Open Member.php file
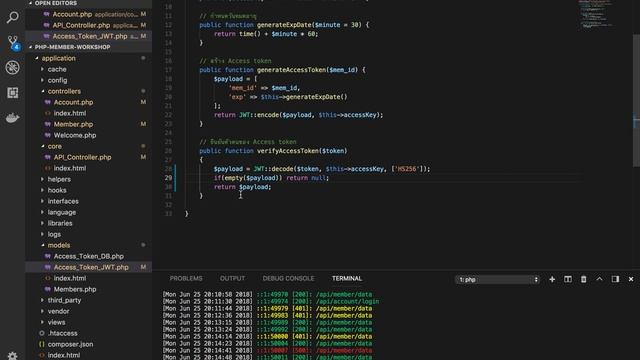Image resolution: width=640 pixels, height=360 pixels. 89,124
